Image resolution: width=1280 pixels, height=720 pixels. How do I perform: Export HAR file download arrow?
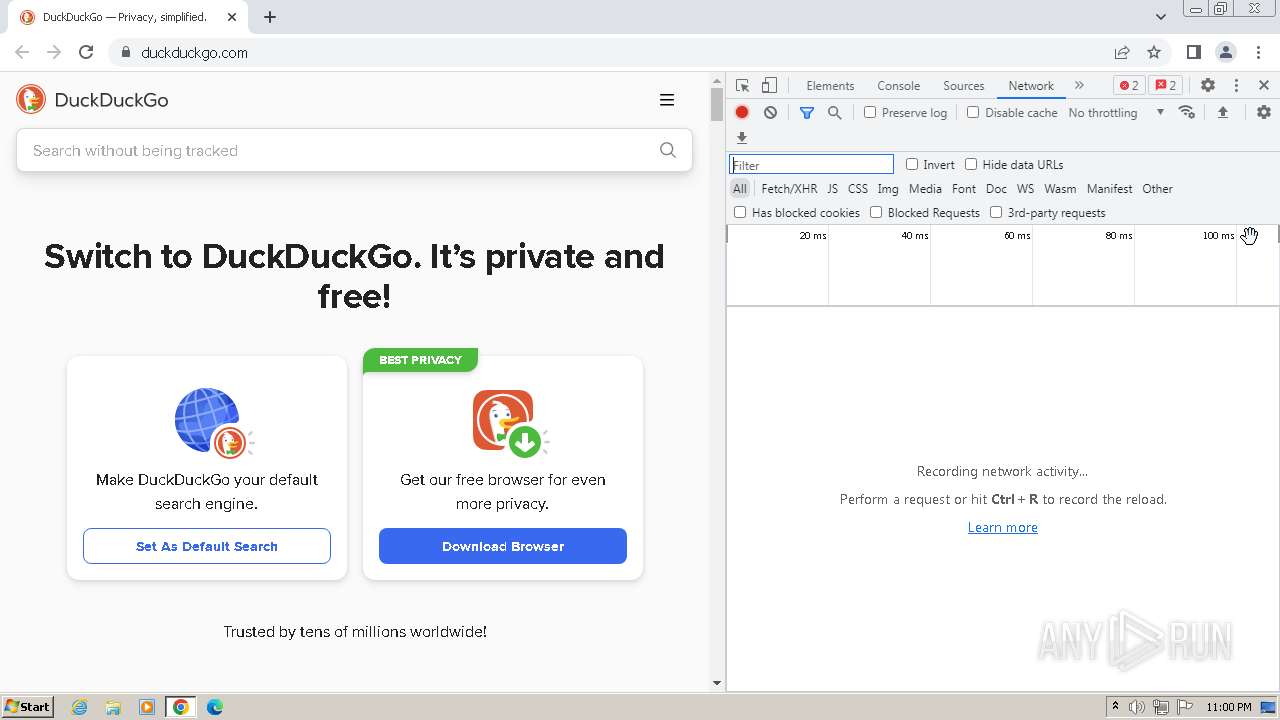tap(742, 138)
